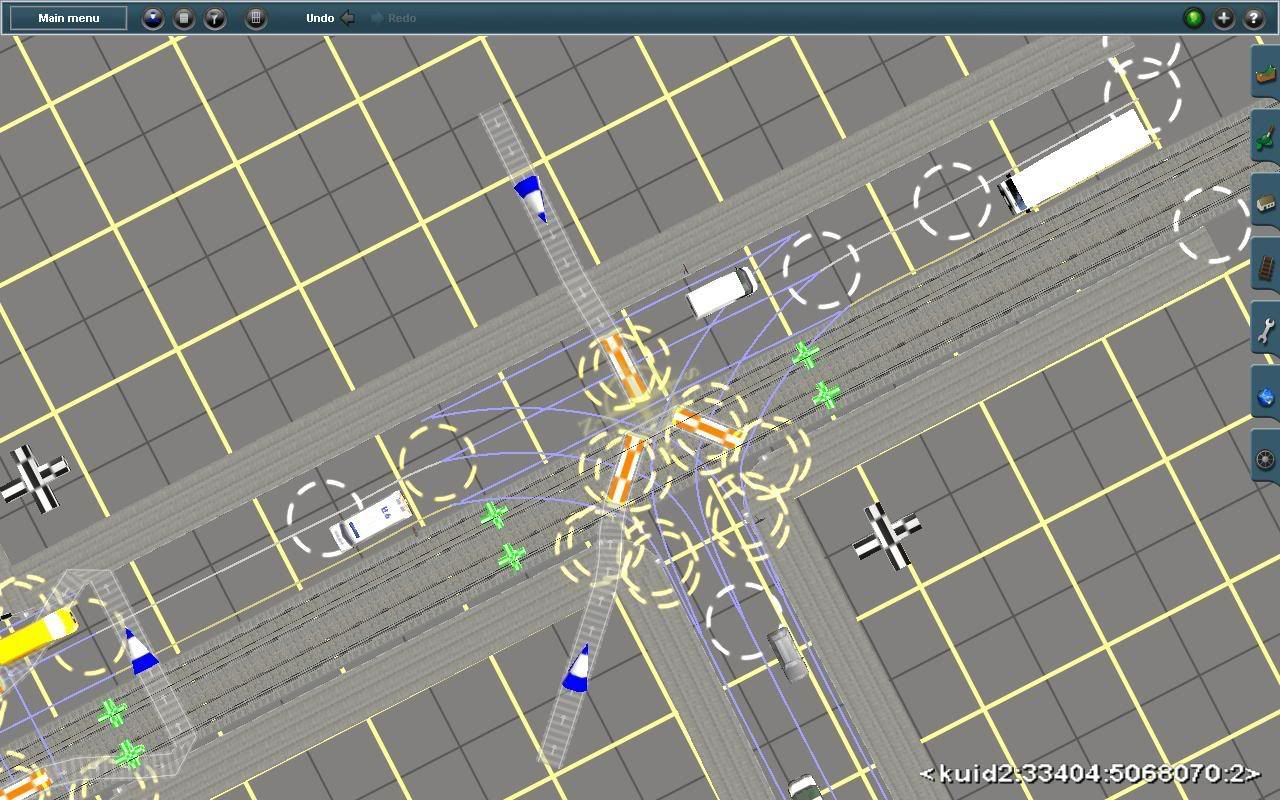
Task: Open the Paint brush tab
Action: [1265, 138]
